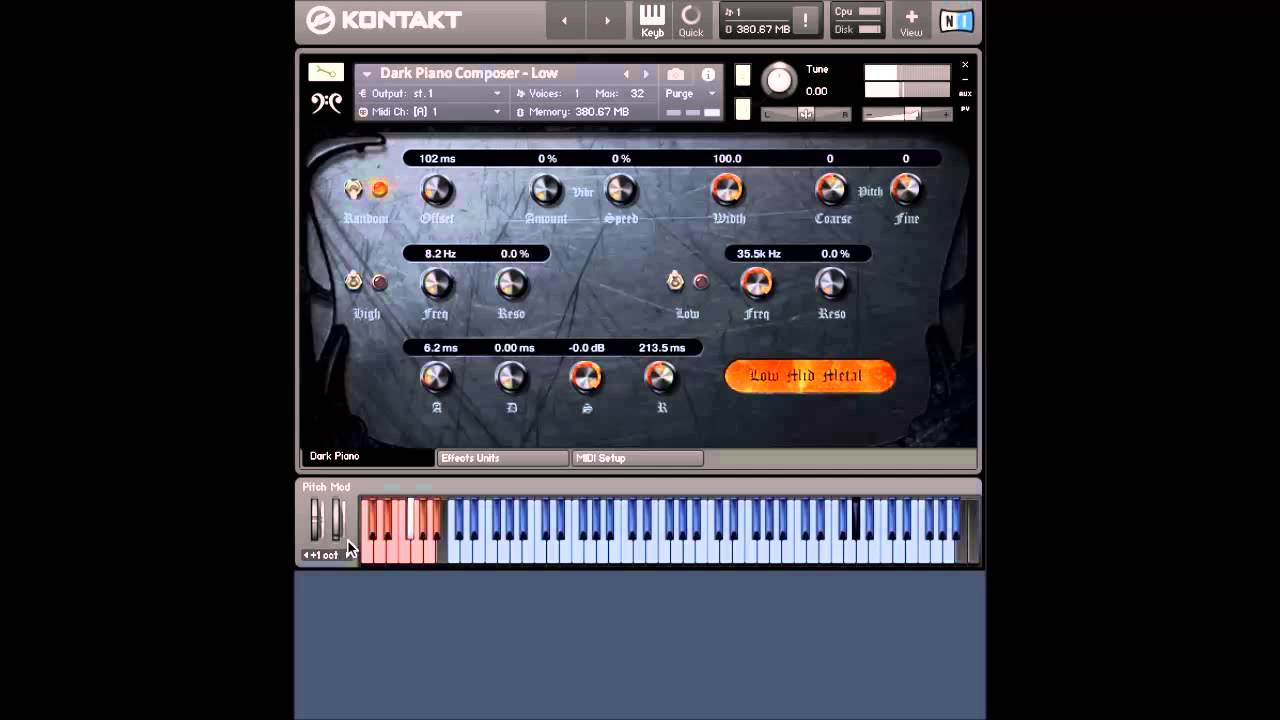Image resolution: width=1280 pixels, height=720 pixels.
Task: Click the Pitch Fine knob
Action: pos(906,190)
